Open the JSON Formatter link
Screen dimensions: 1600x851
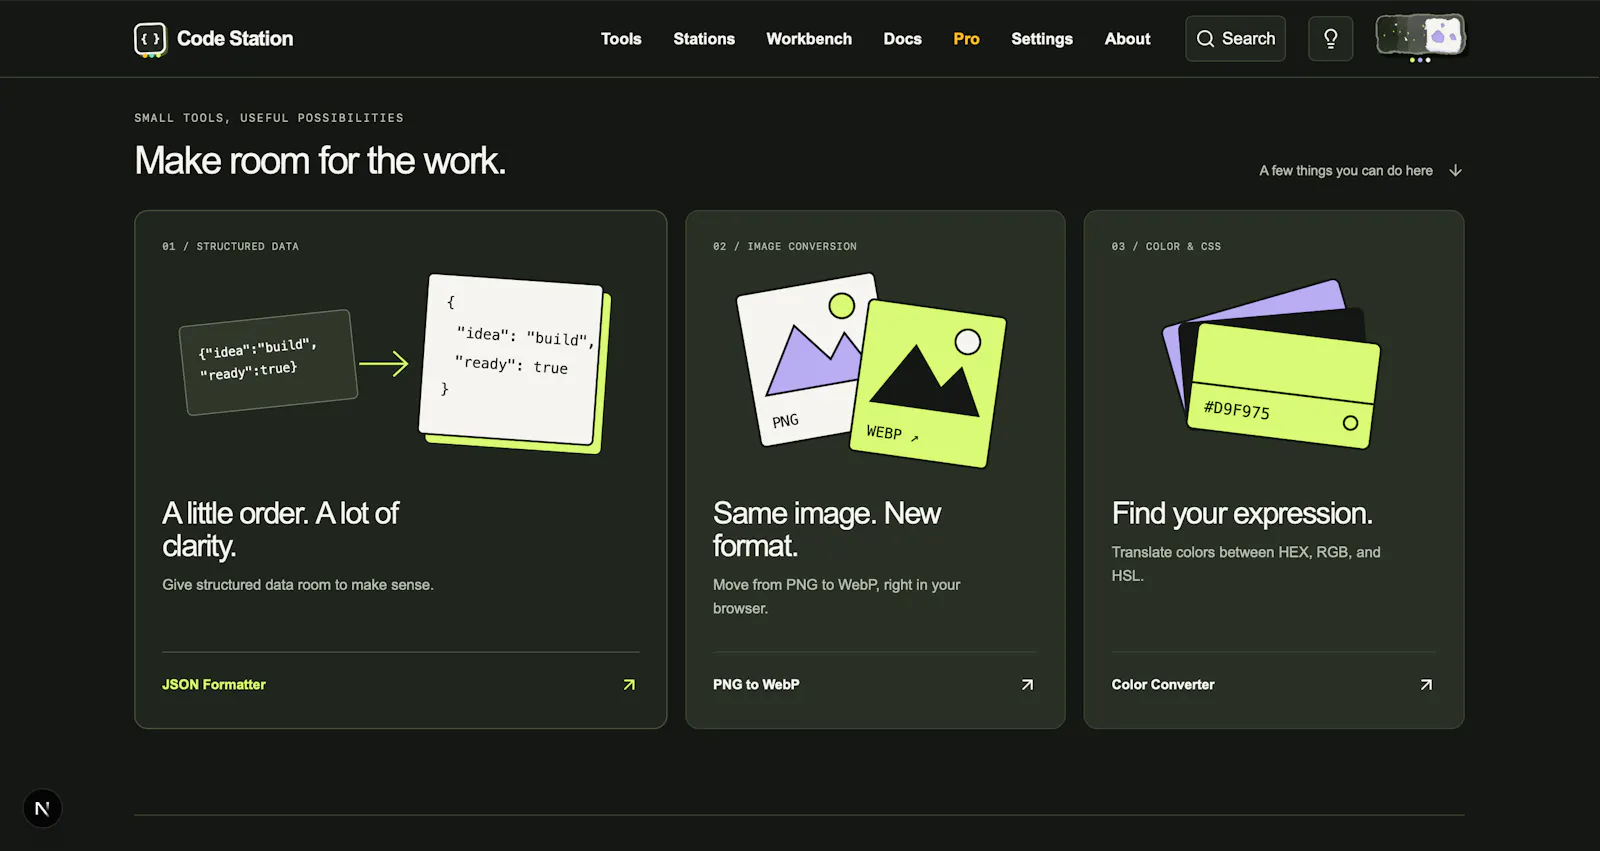tap(214, 685)
